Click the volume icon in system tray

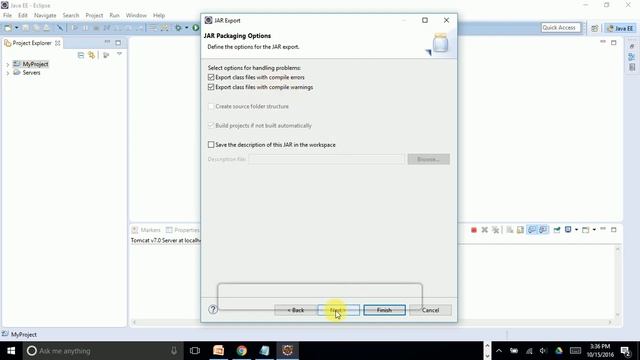coord(543,351)
